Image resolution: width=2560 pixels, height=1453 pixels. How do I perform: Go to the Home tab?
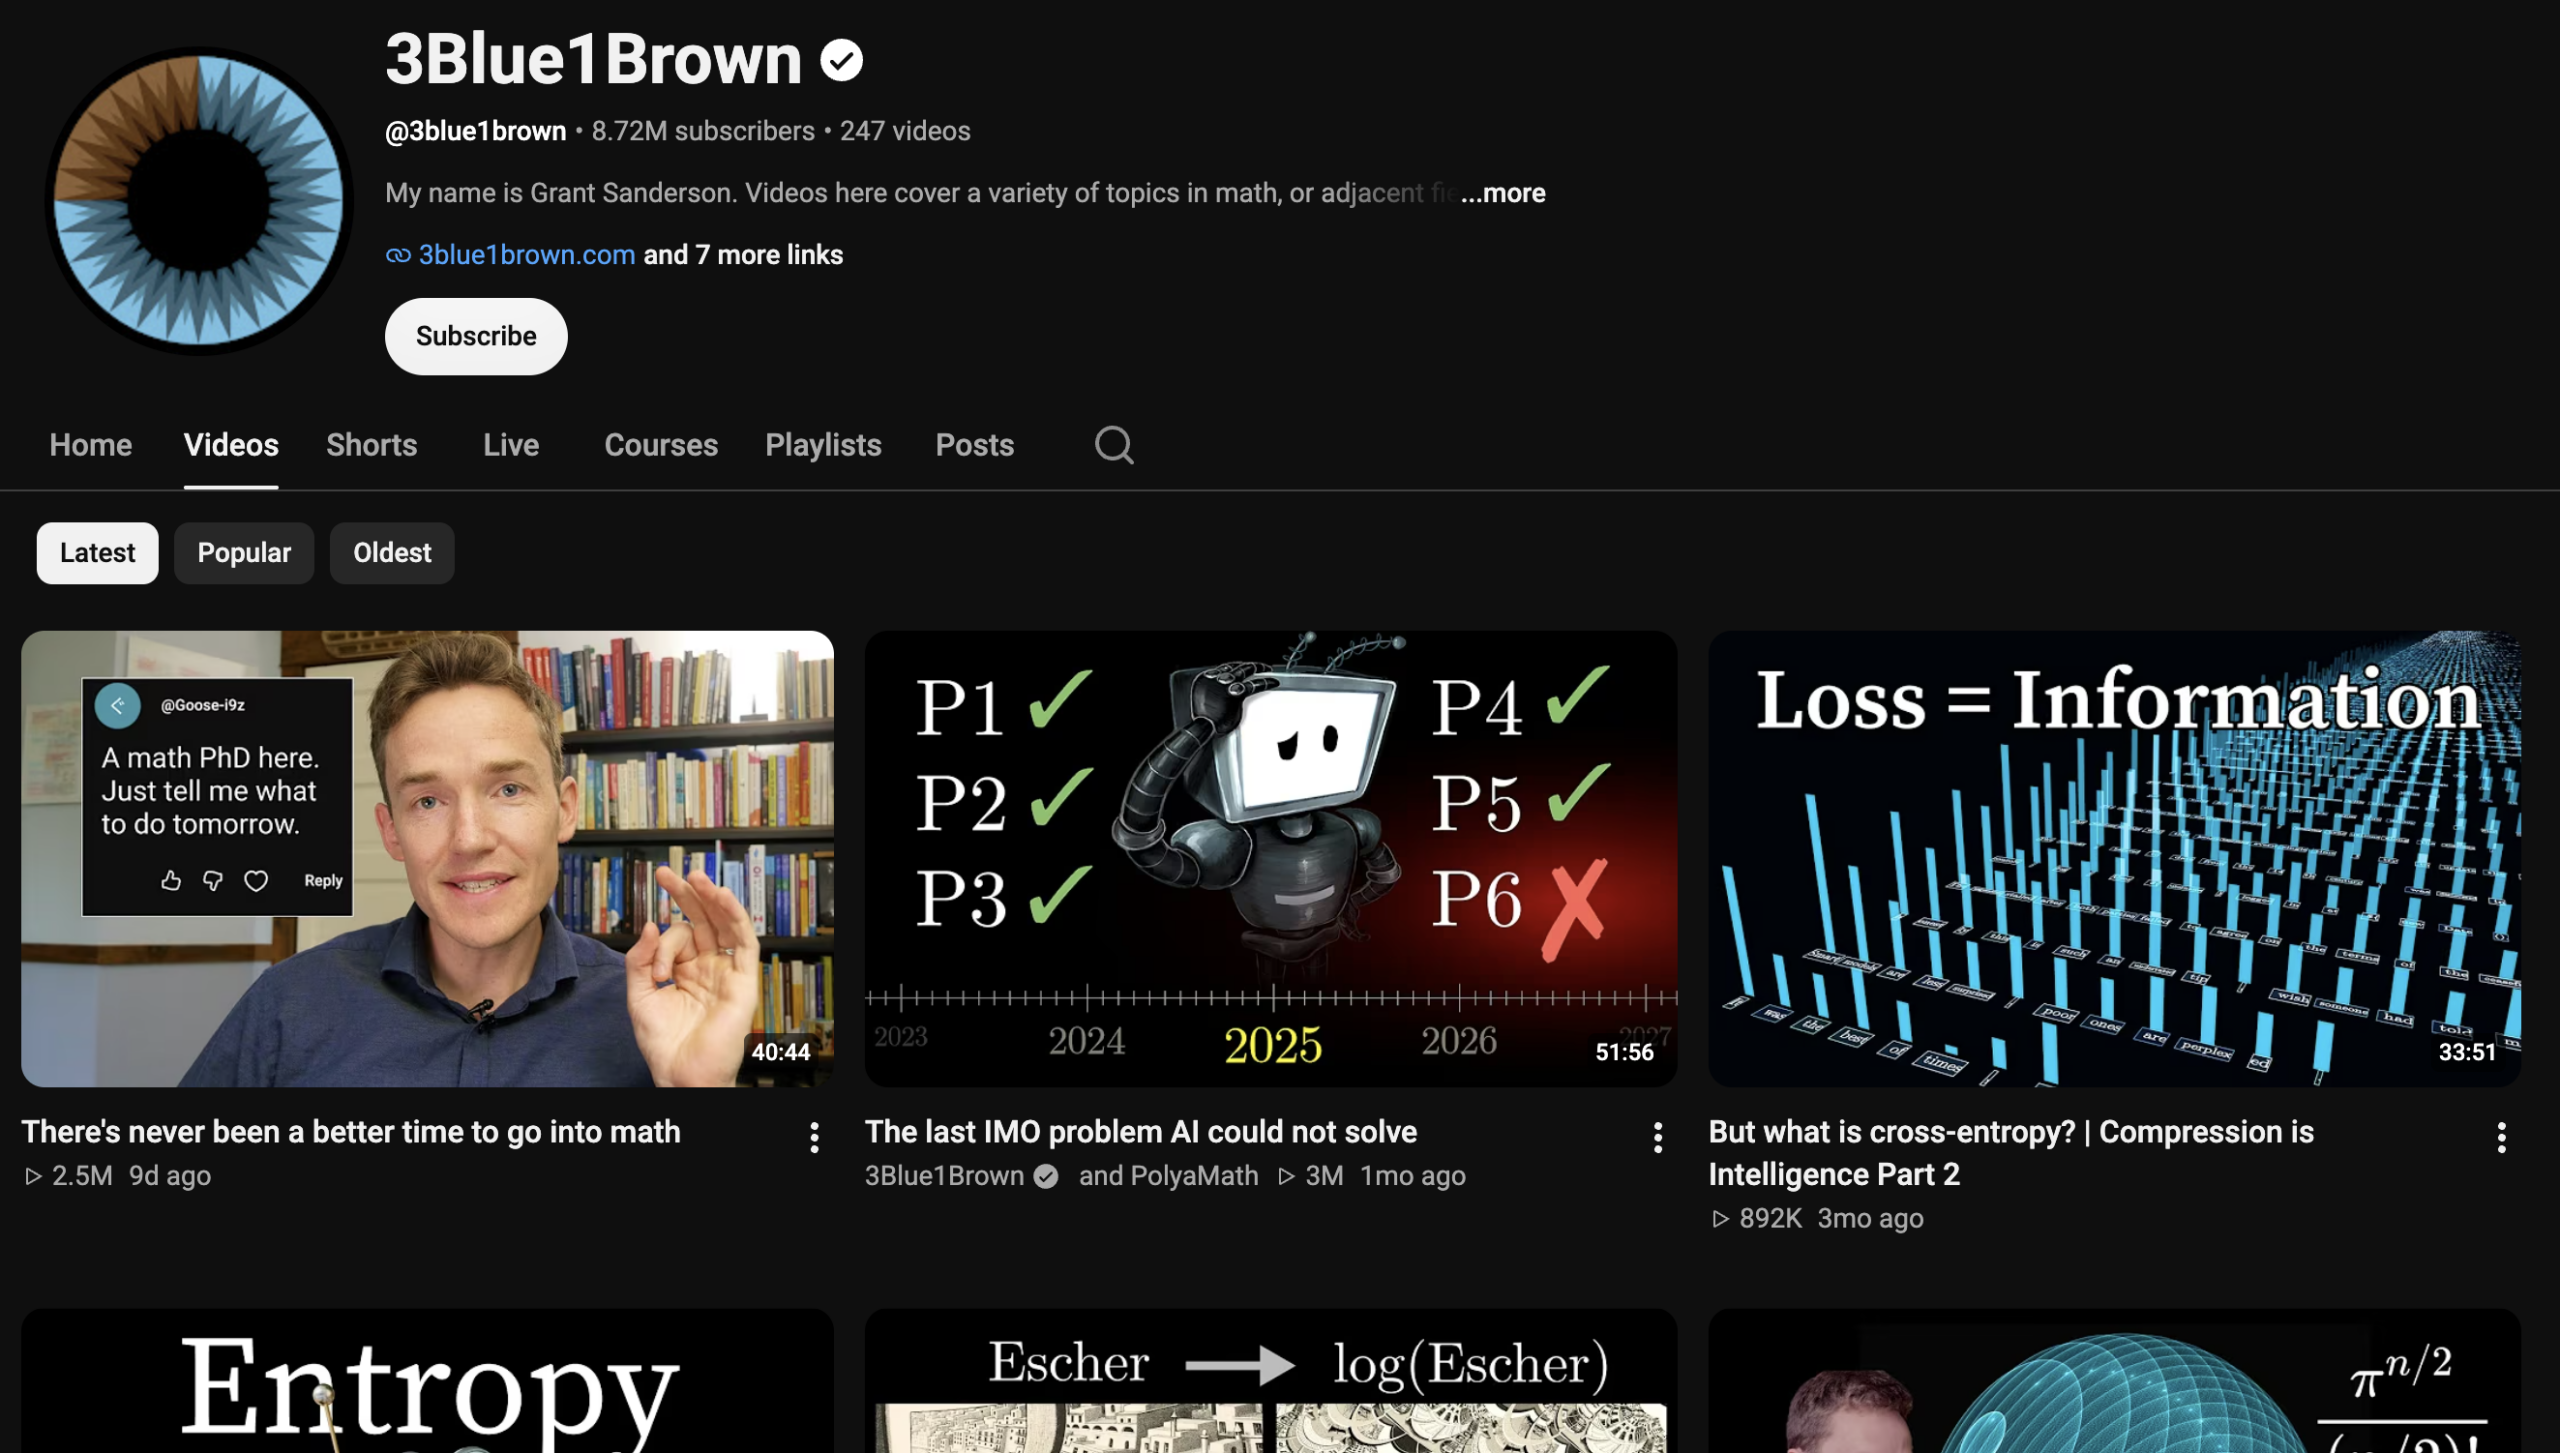[91, 445]
